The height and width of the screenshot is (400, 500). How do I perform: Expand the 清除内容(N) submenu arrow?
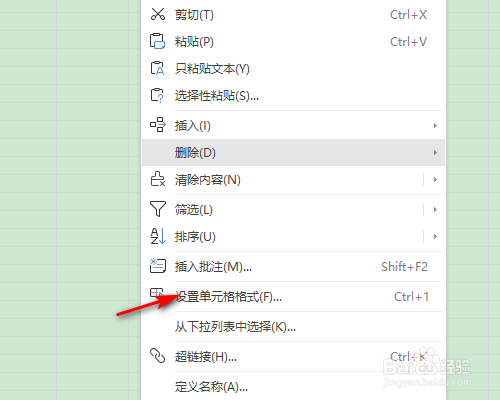pyautogui.click(x=435, y=179)
